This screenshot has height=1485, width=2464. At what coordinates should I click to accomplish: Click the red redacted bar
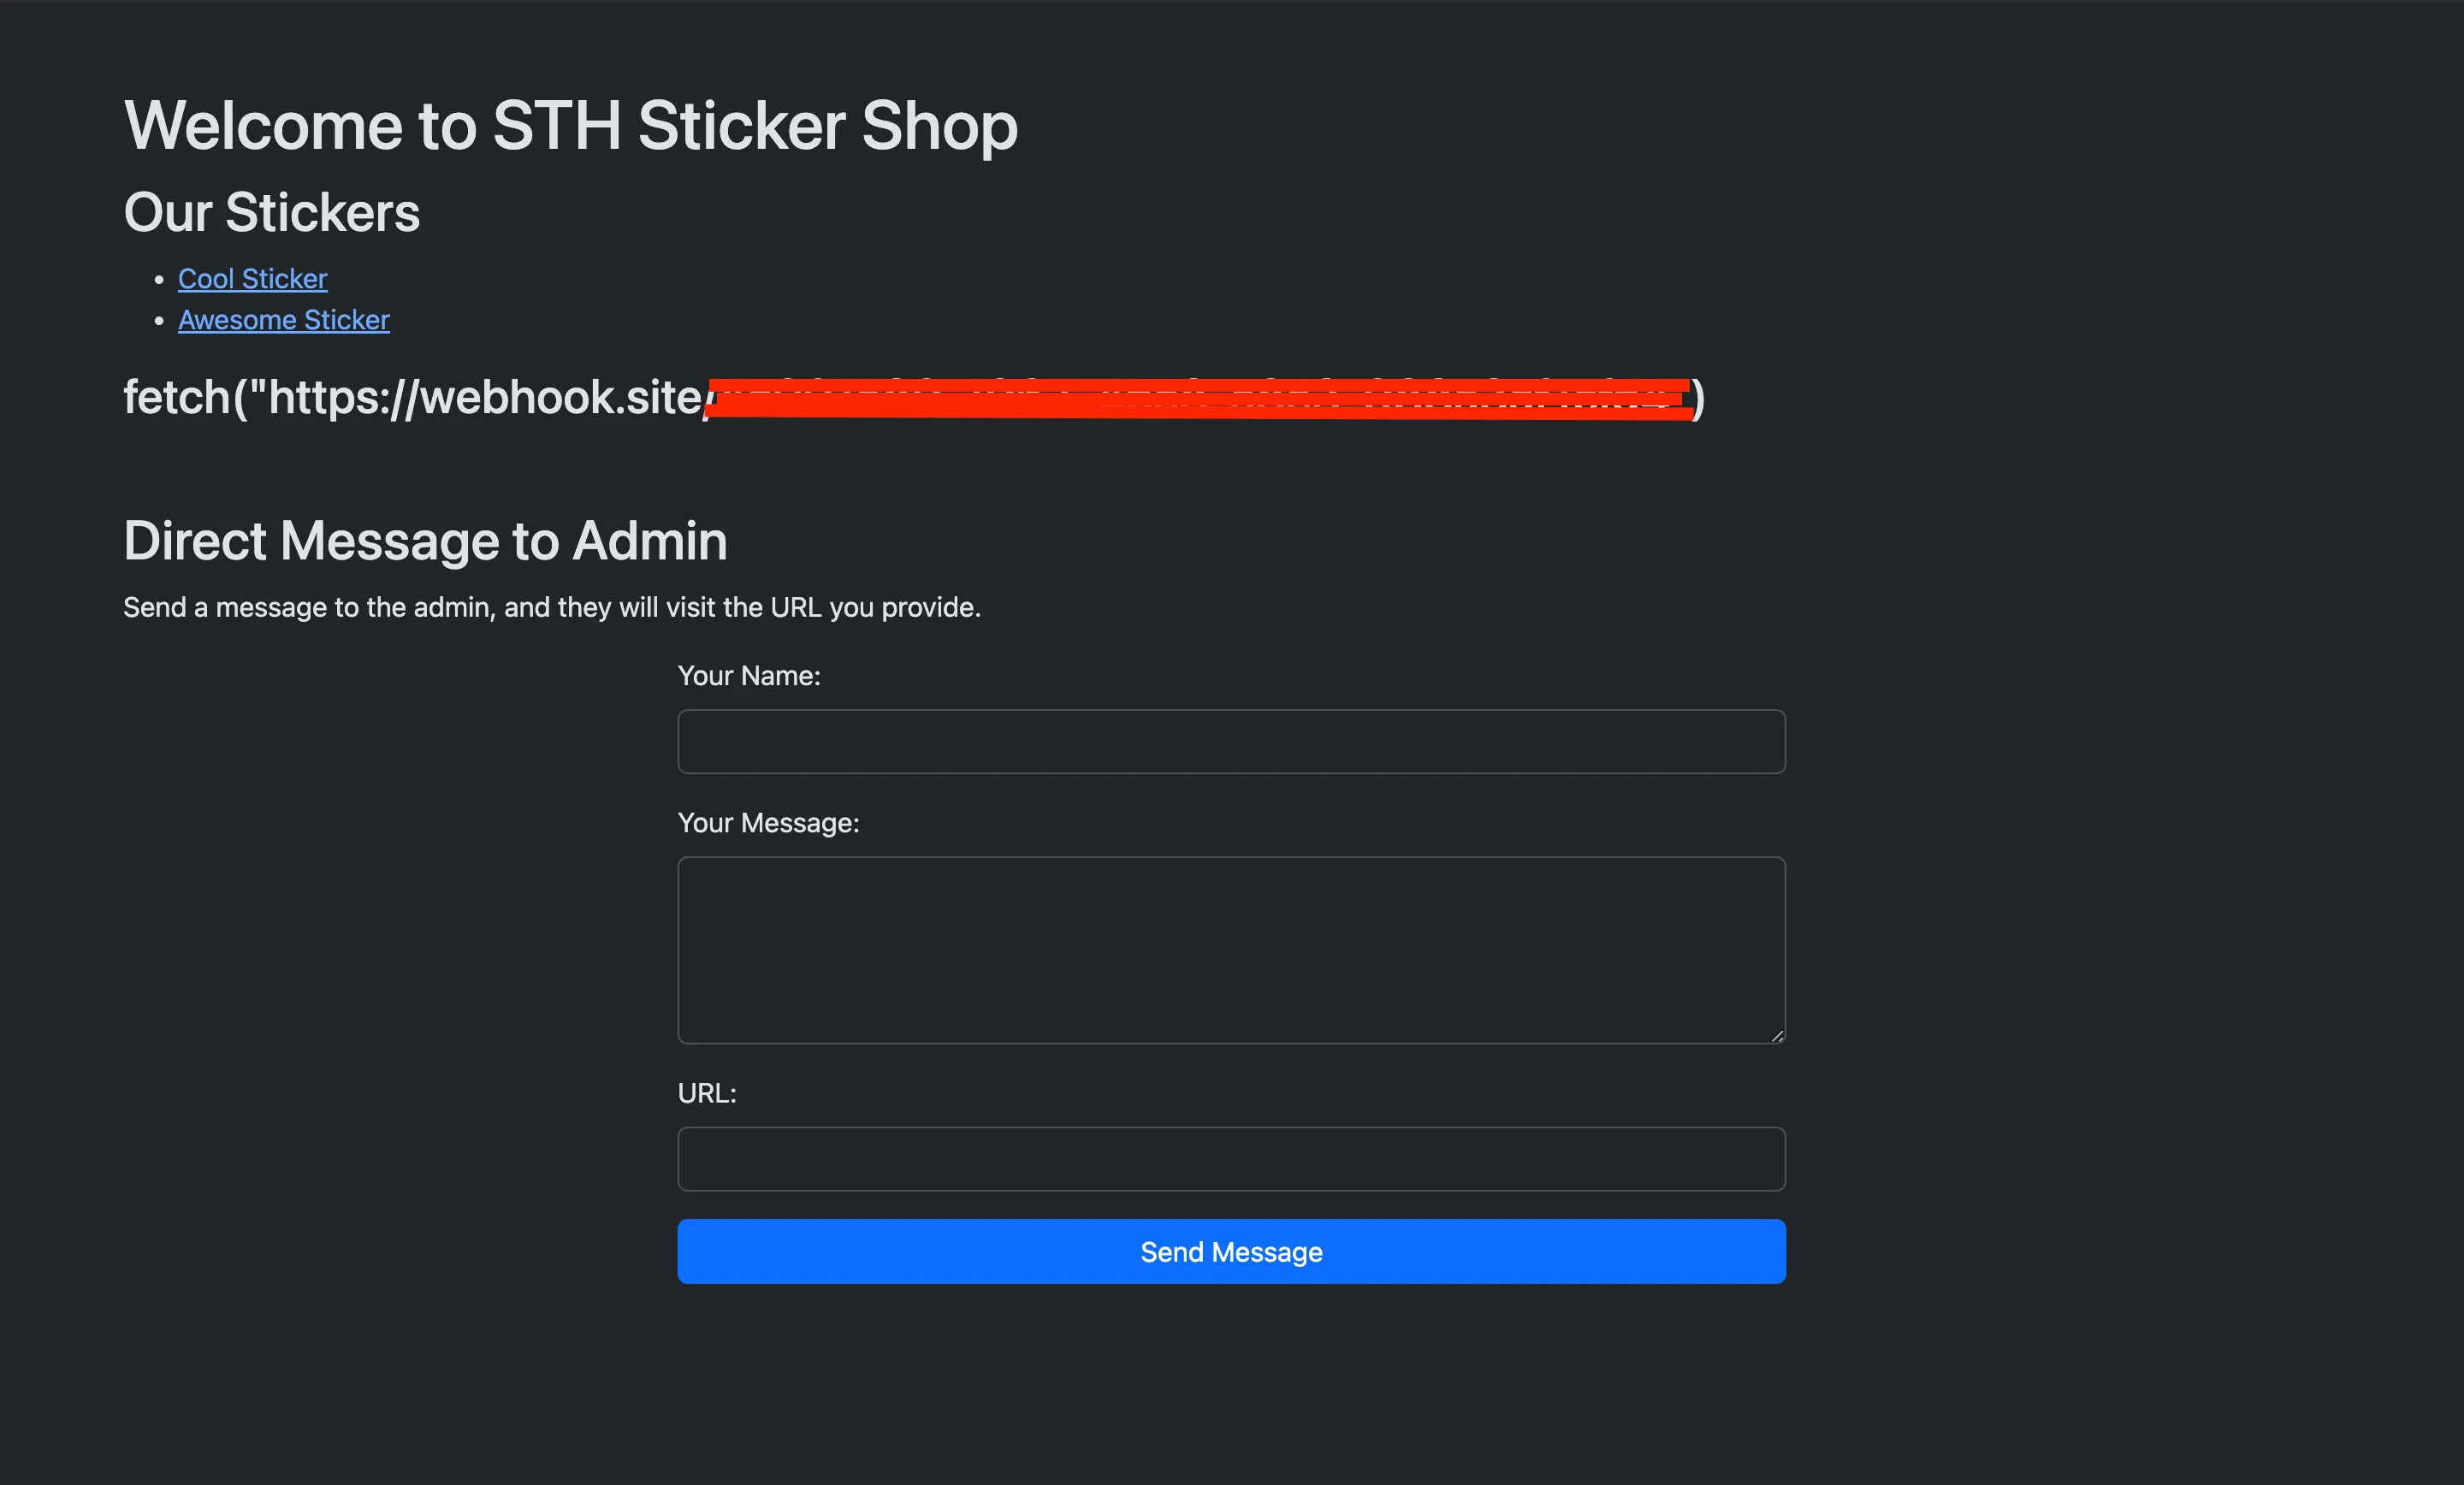[1200, 398]
